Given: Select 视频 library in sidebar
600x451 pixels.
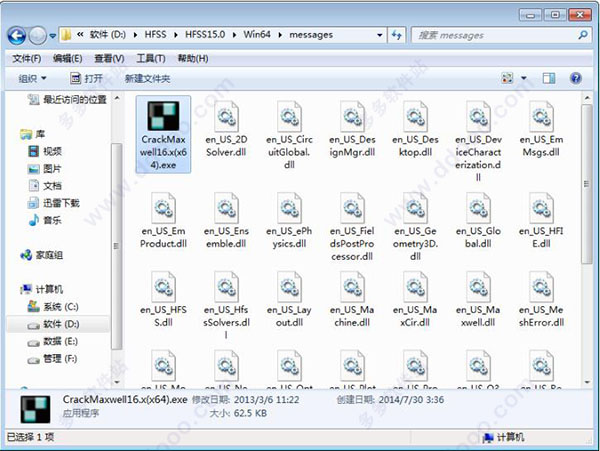Looking at the screenshot, I should coord(44,151).
